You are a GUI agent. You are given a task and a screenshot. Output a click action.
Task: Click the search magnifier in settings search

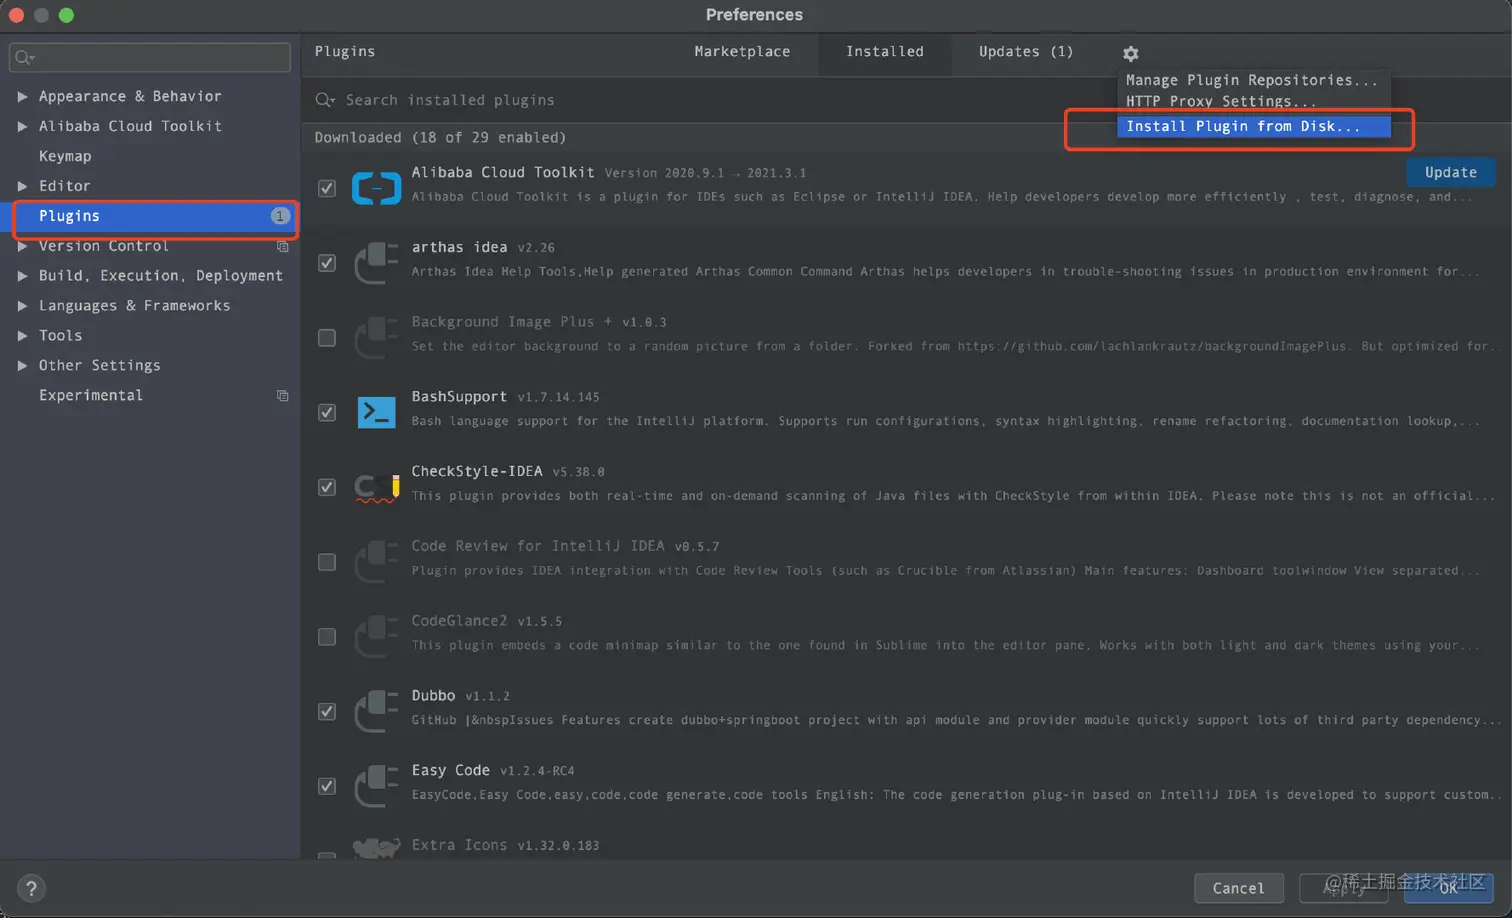tap(24, 57)
